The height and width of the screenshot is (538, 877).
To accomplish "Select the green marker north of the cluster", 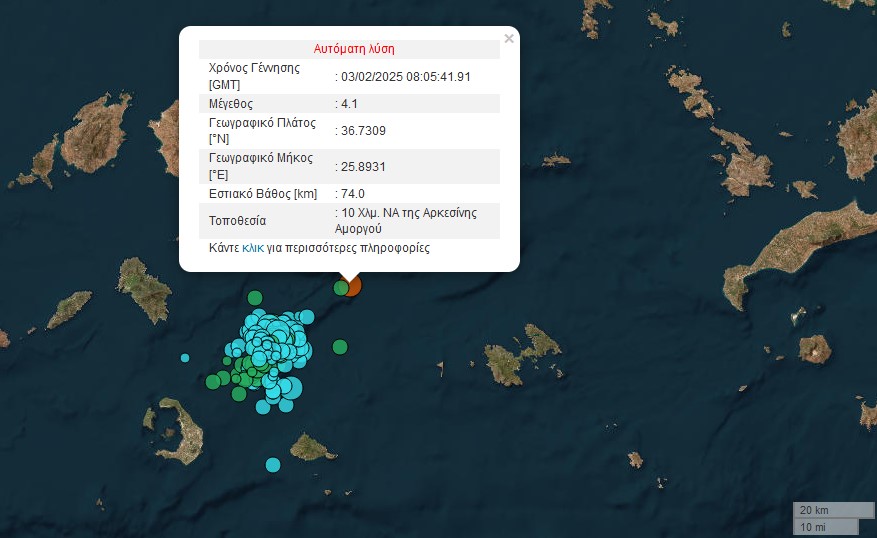I will [x=255, y=297].
